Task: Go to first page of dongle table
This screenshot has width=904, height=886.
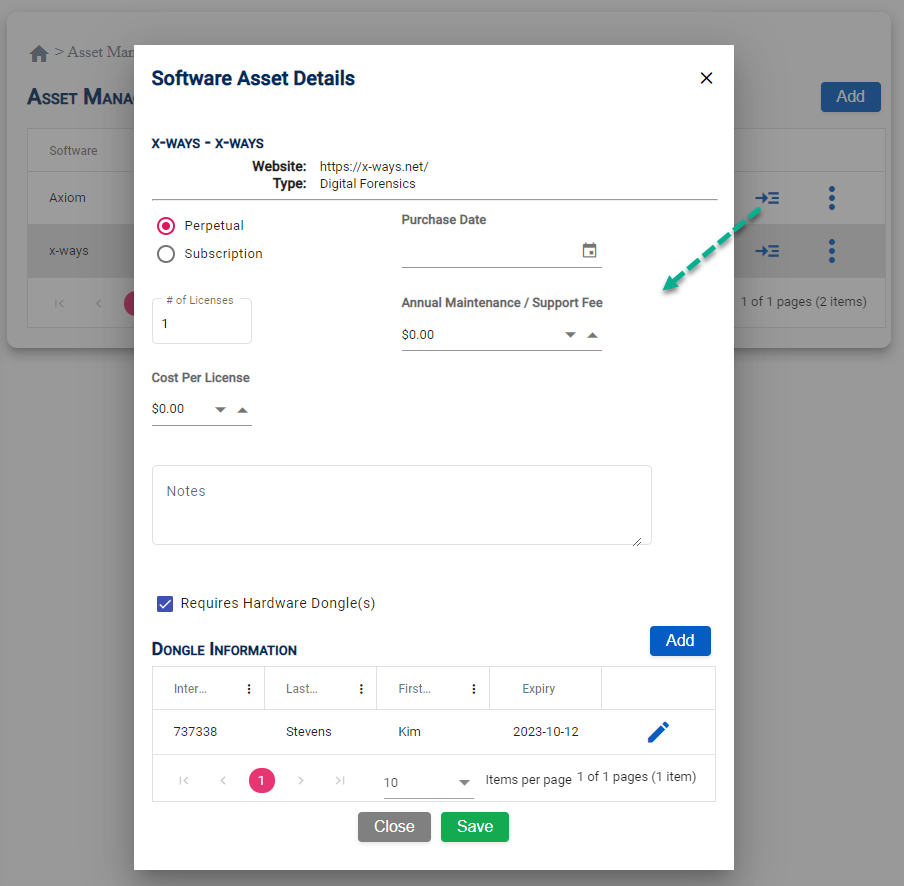Action: click(x=184, y=781)
